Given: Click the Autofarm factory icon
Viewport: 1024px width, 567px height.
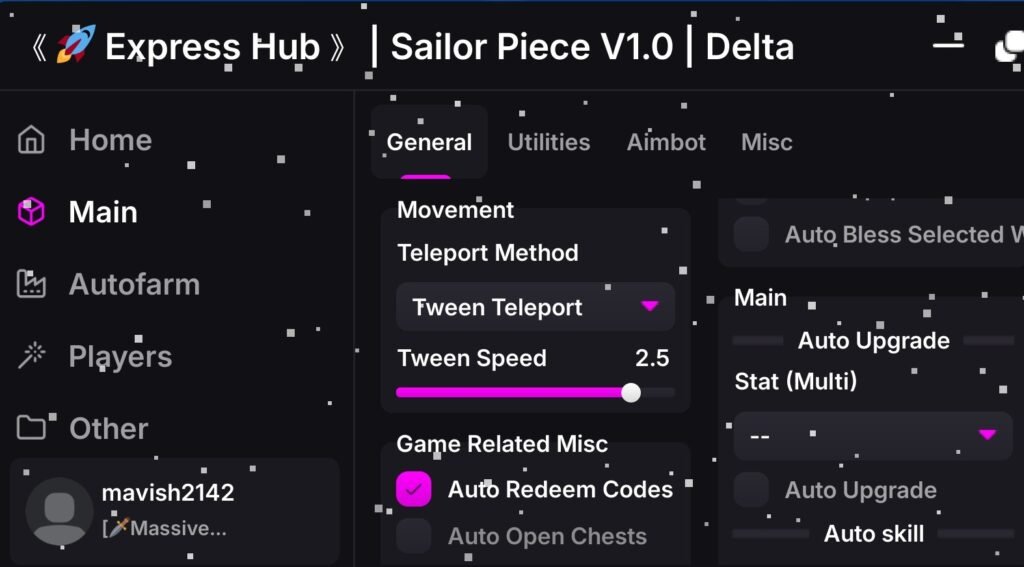Looking at the screenshot, I should (x=32, y=285).
